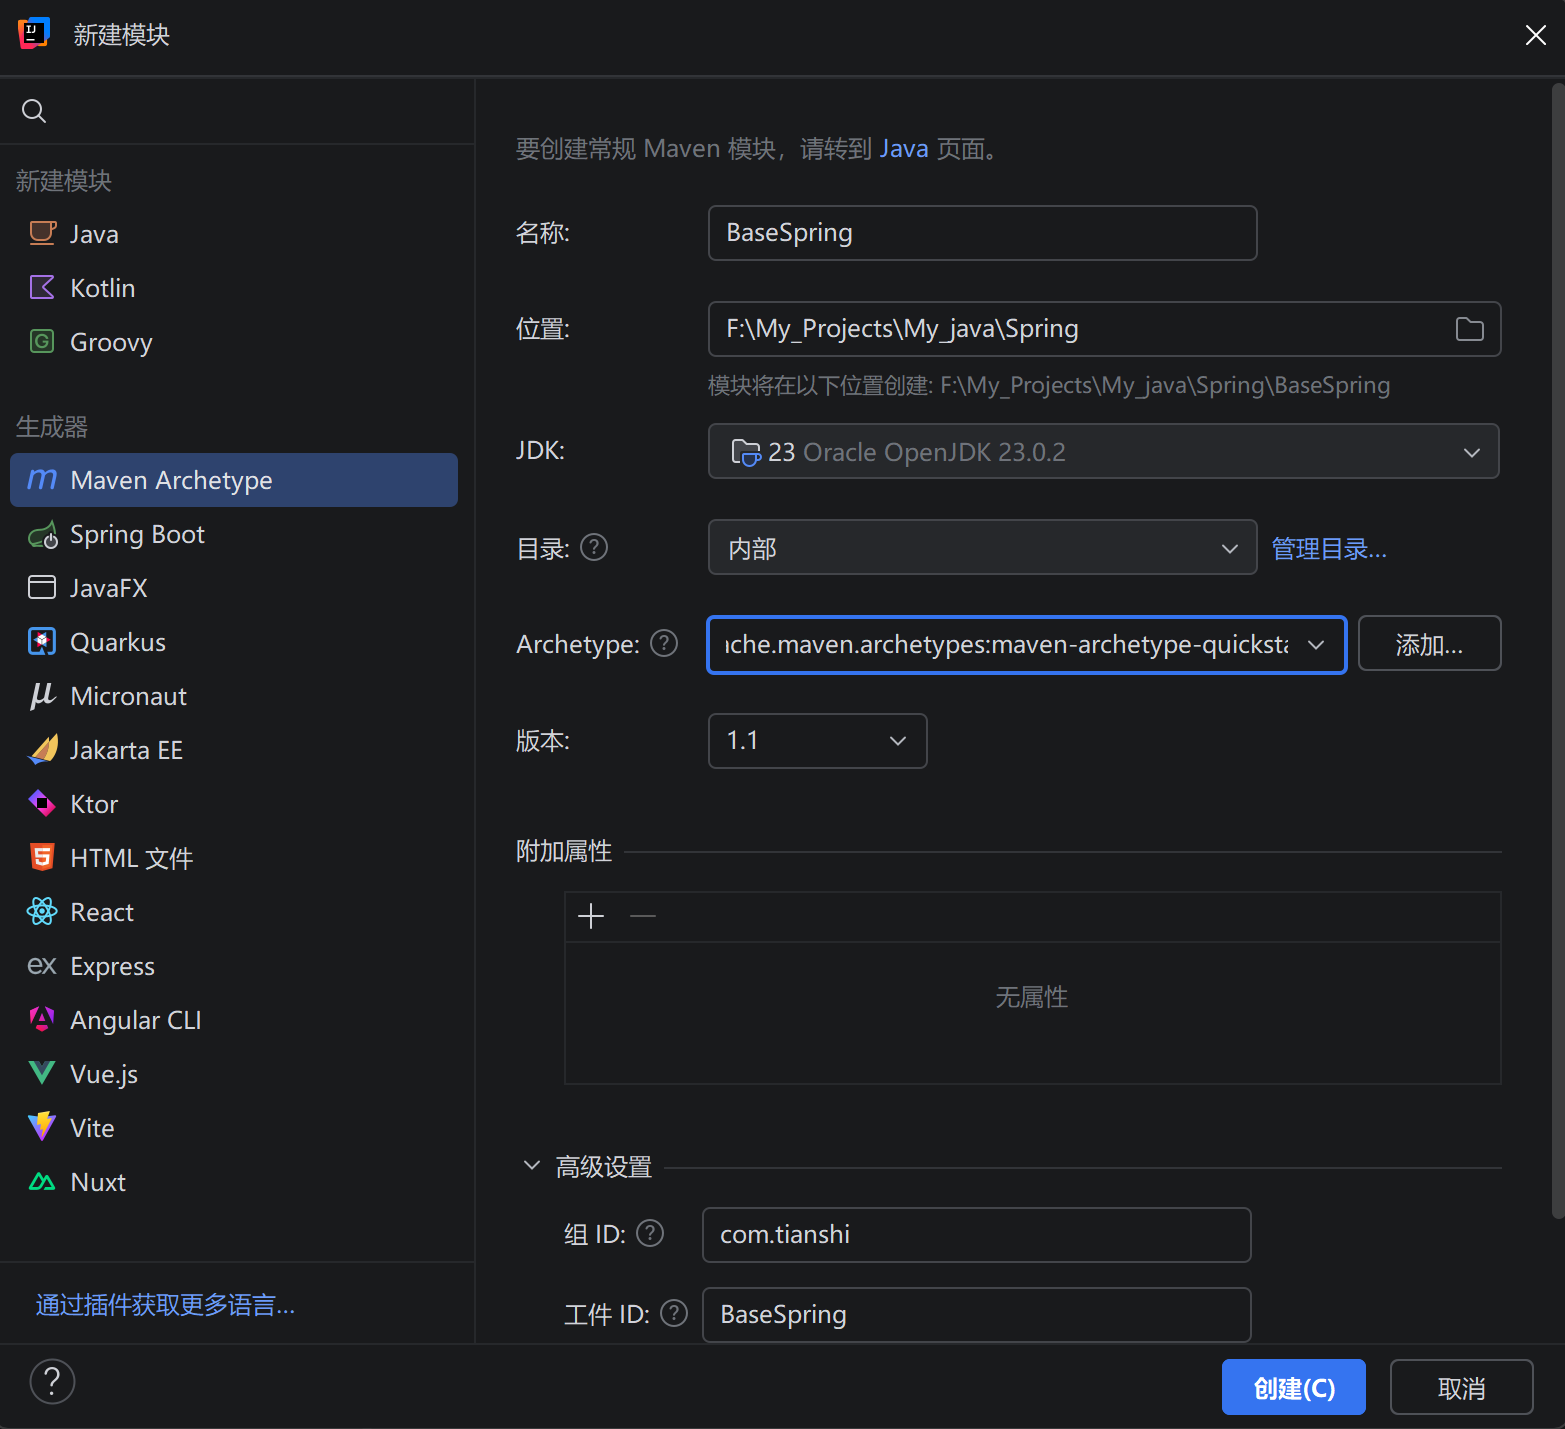Focus the 名称 input field

982,233
